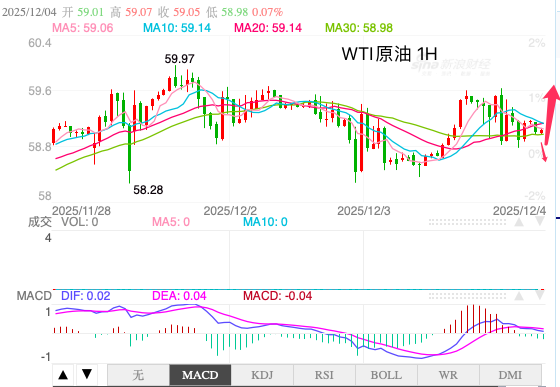The height and width of the screenshot is (387, 560).
Task: Select the MACD indicator tab
Action: [x=200, y=375]
